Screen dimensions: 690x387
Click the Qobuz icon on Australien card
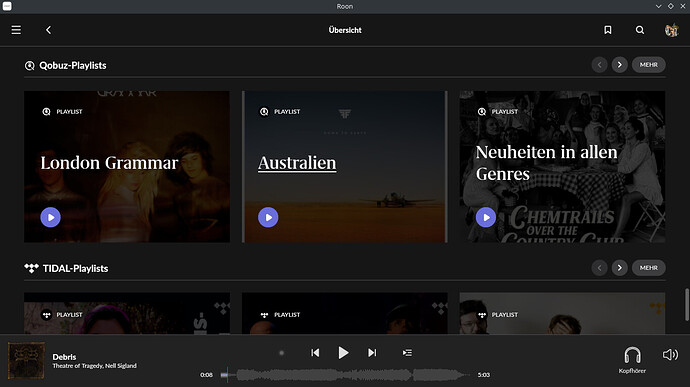coord(264,112)
